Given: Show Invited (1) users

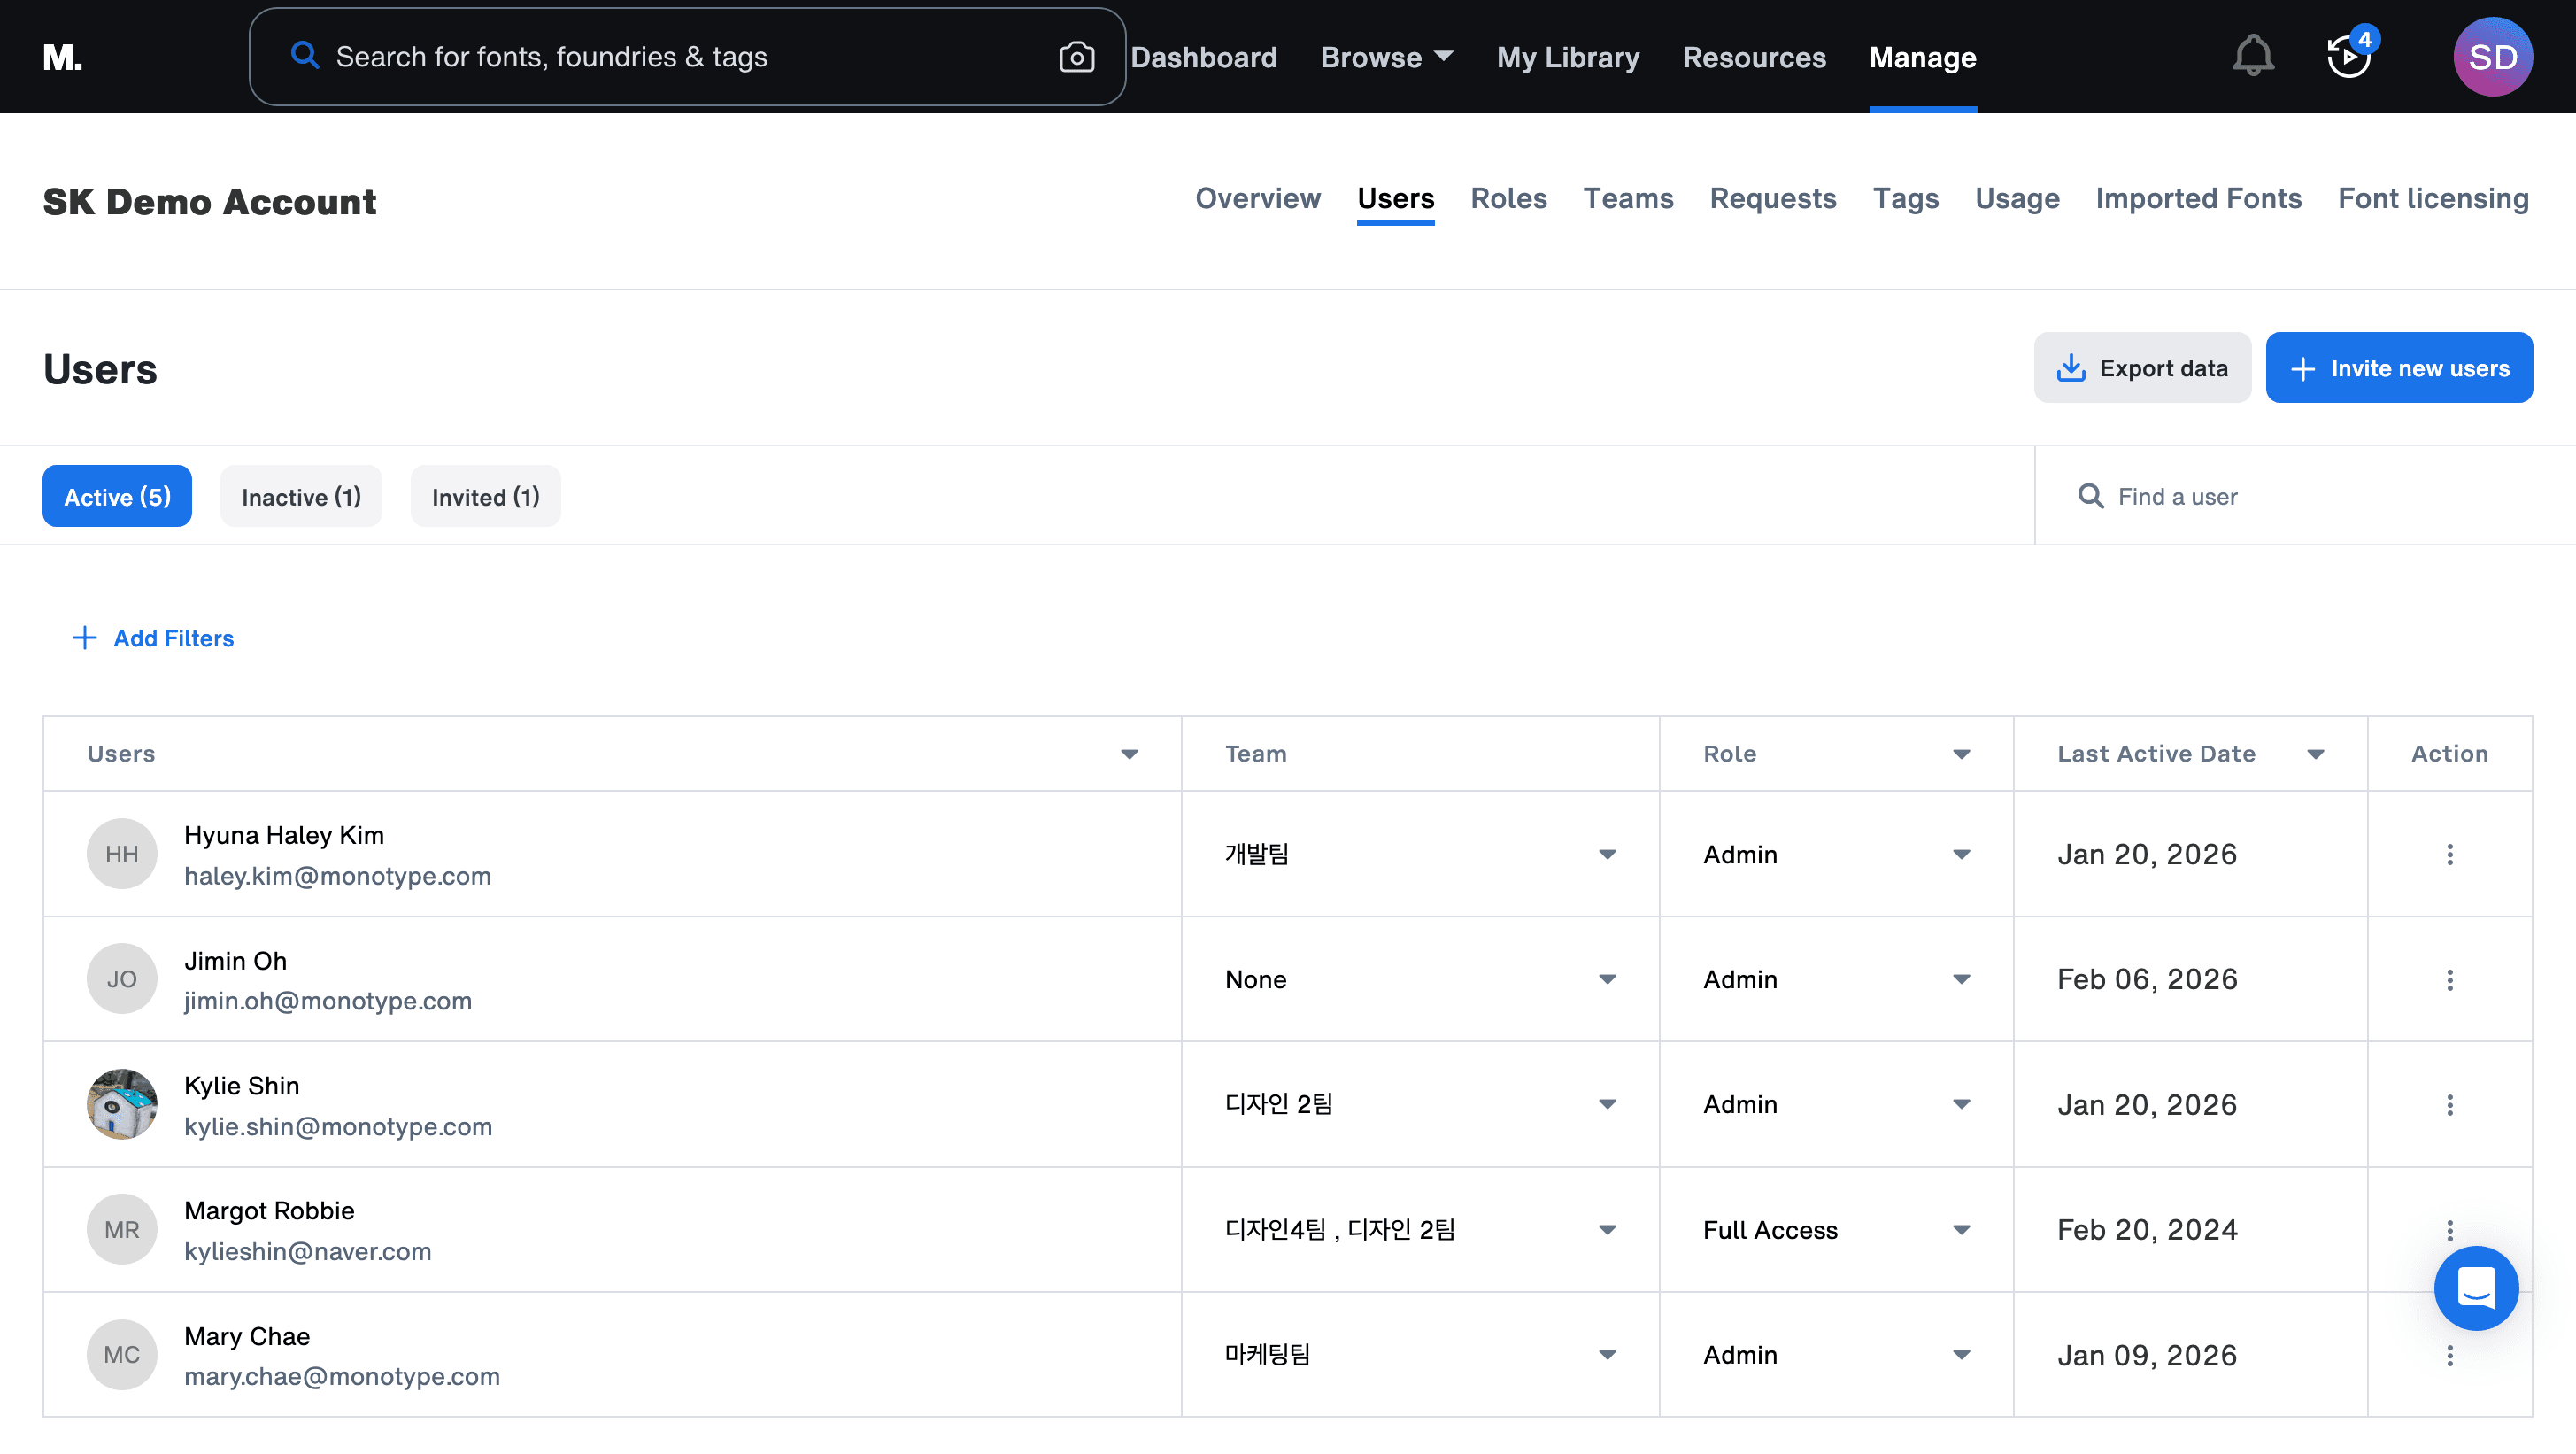Looking at the screenshot, I should click(485, 497).
